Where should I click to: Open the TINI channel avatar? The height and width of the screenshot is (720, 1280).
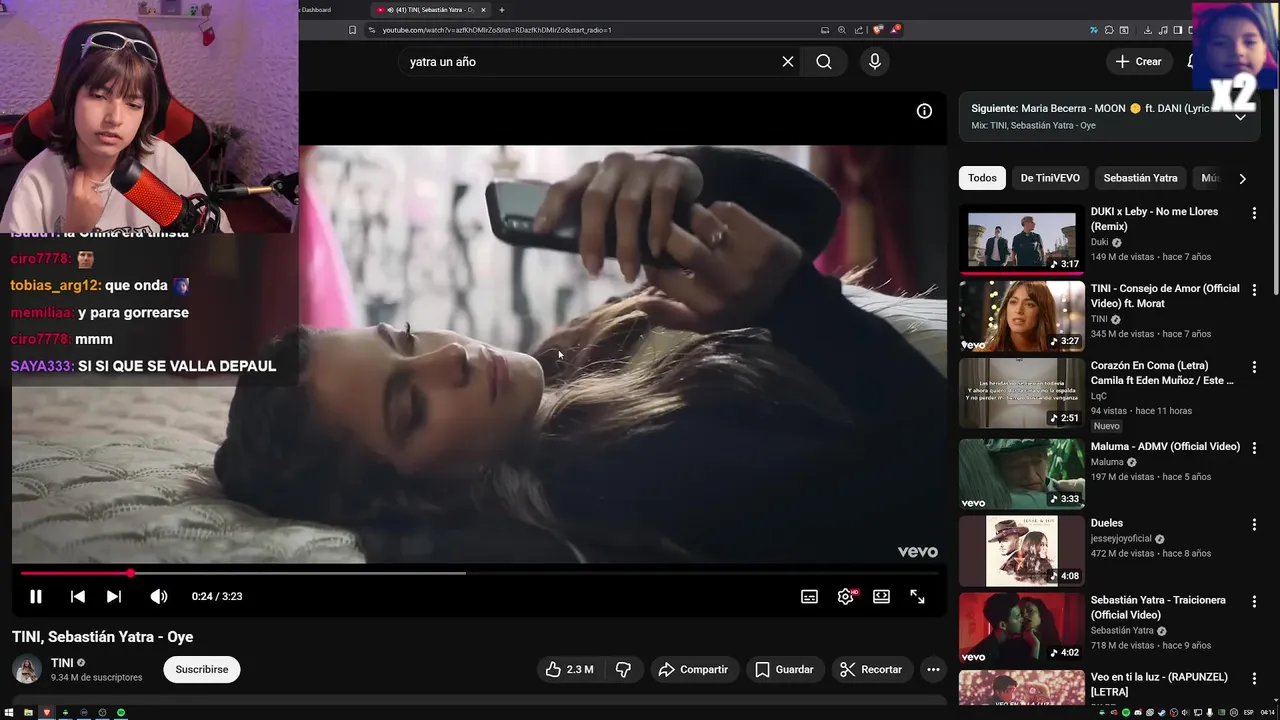pyautogui.click(x=27, y=670)
